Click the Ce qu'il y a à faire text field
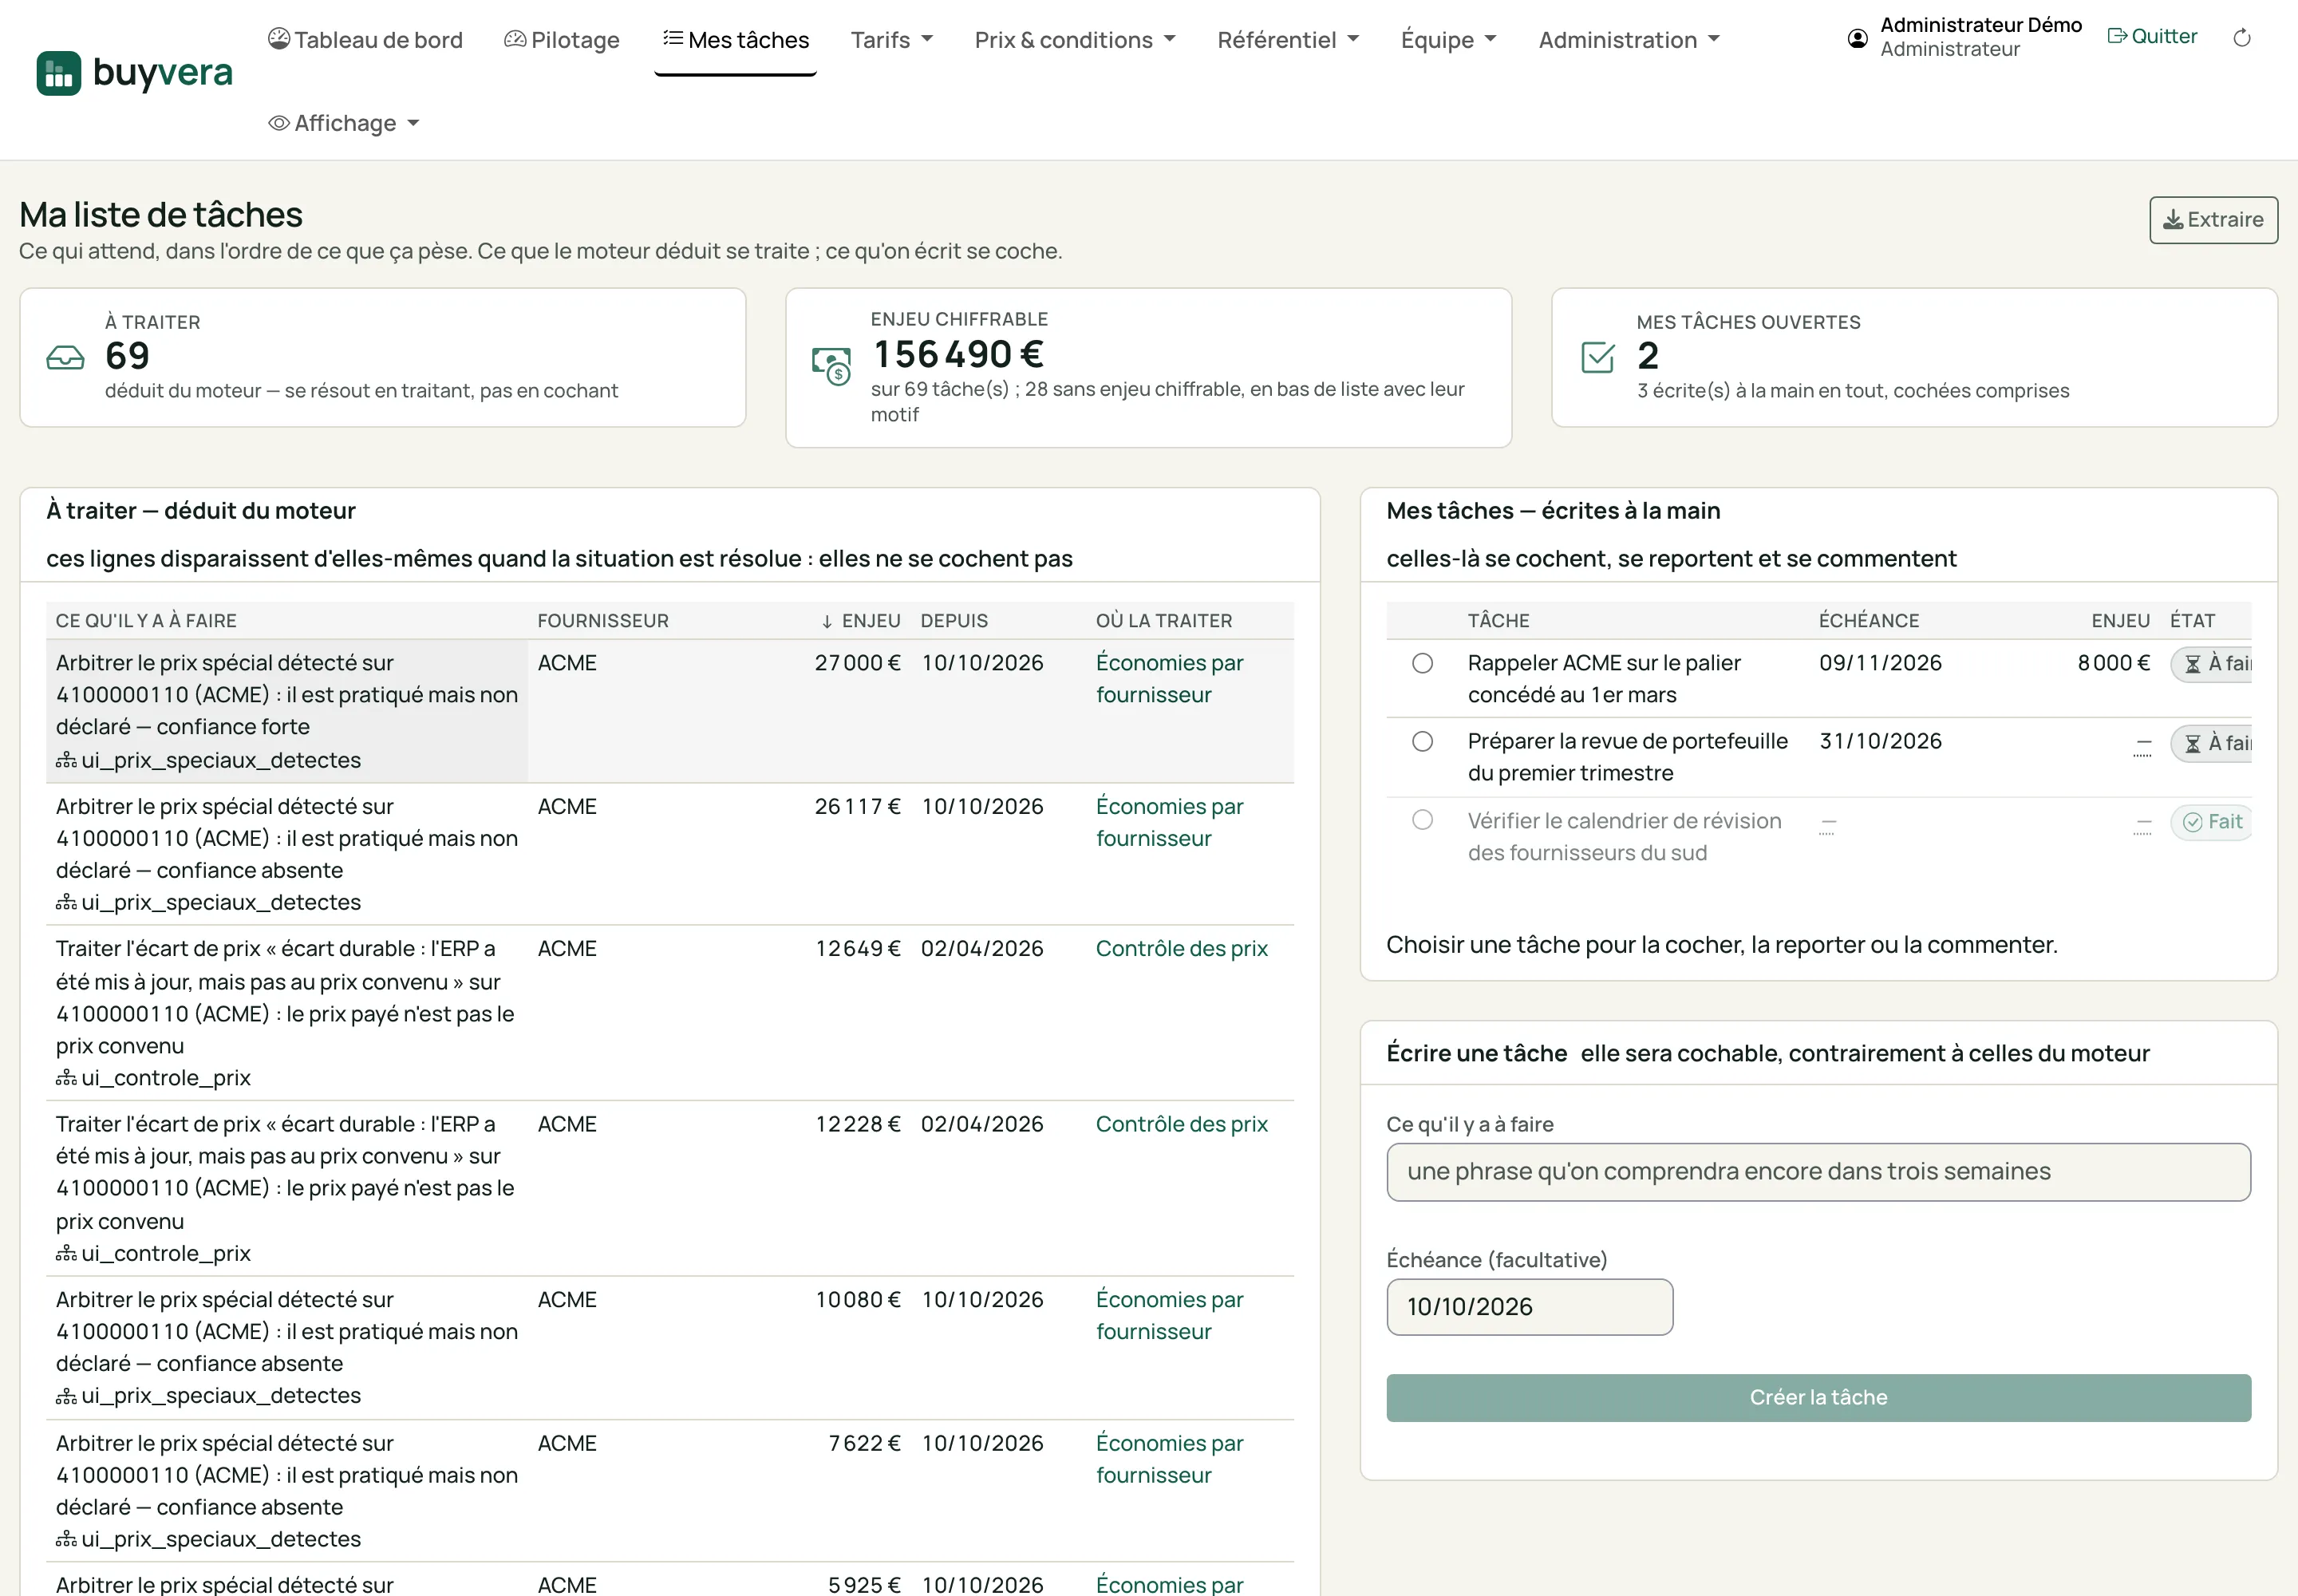 point(1818,1172)
